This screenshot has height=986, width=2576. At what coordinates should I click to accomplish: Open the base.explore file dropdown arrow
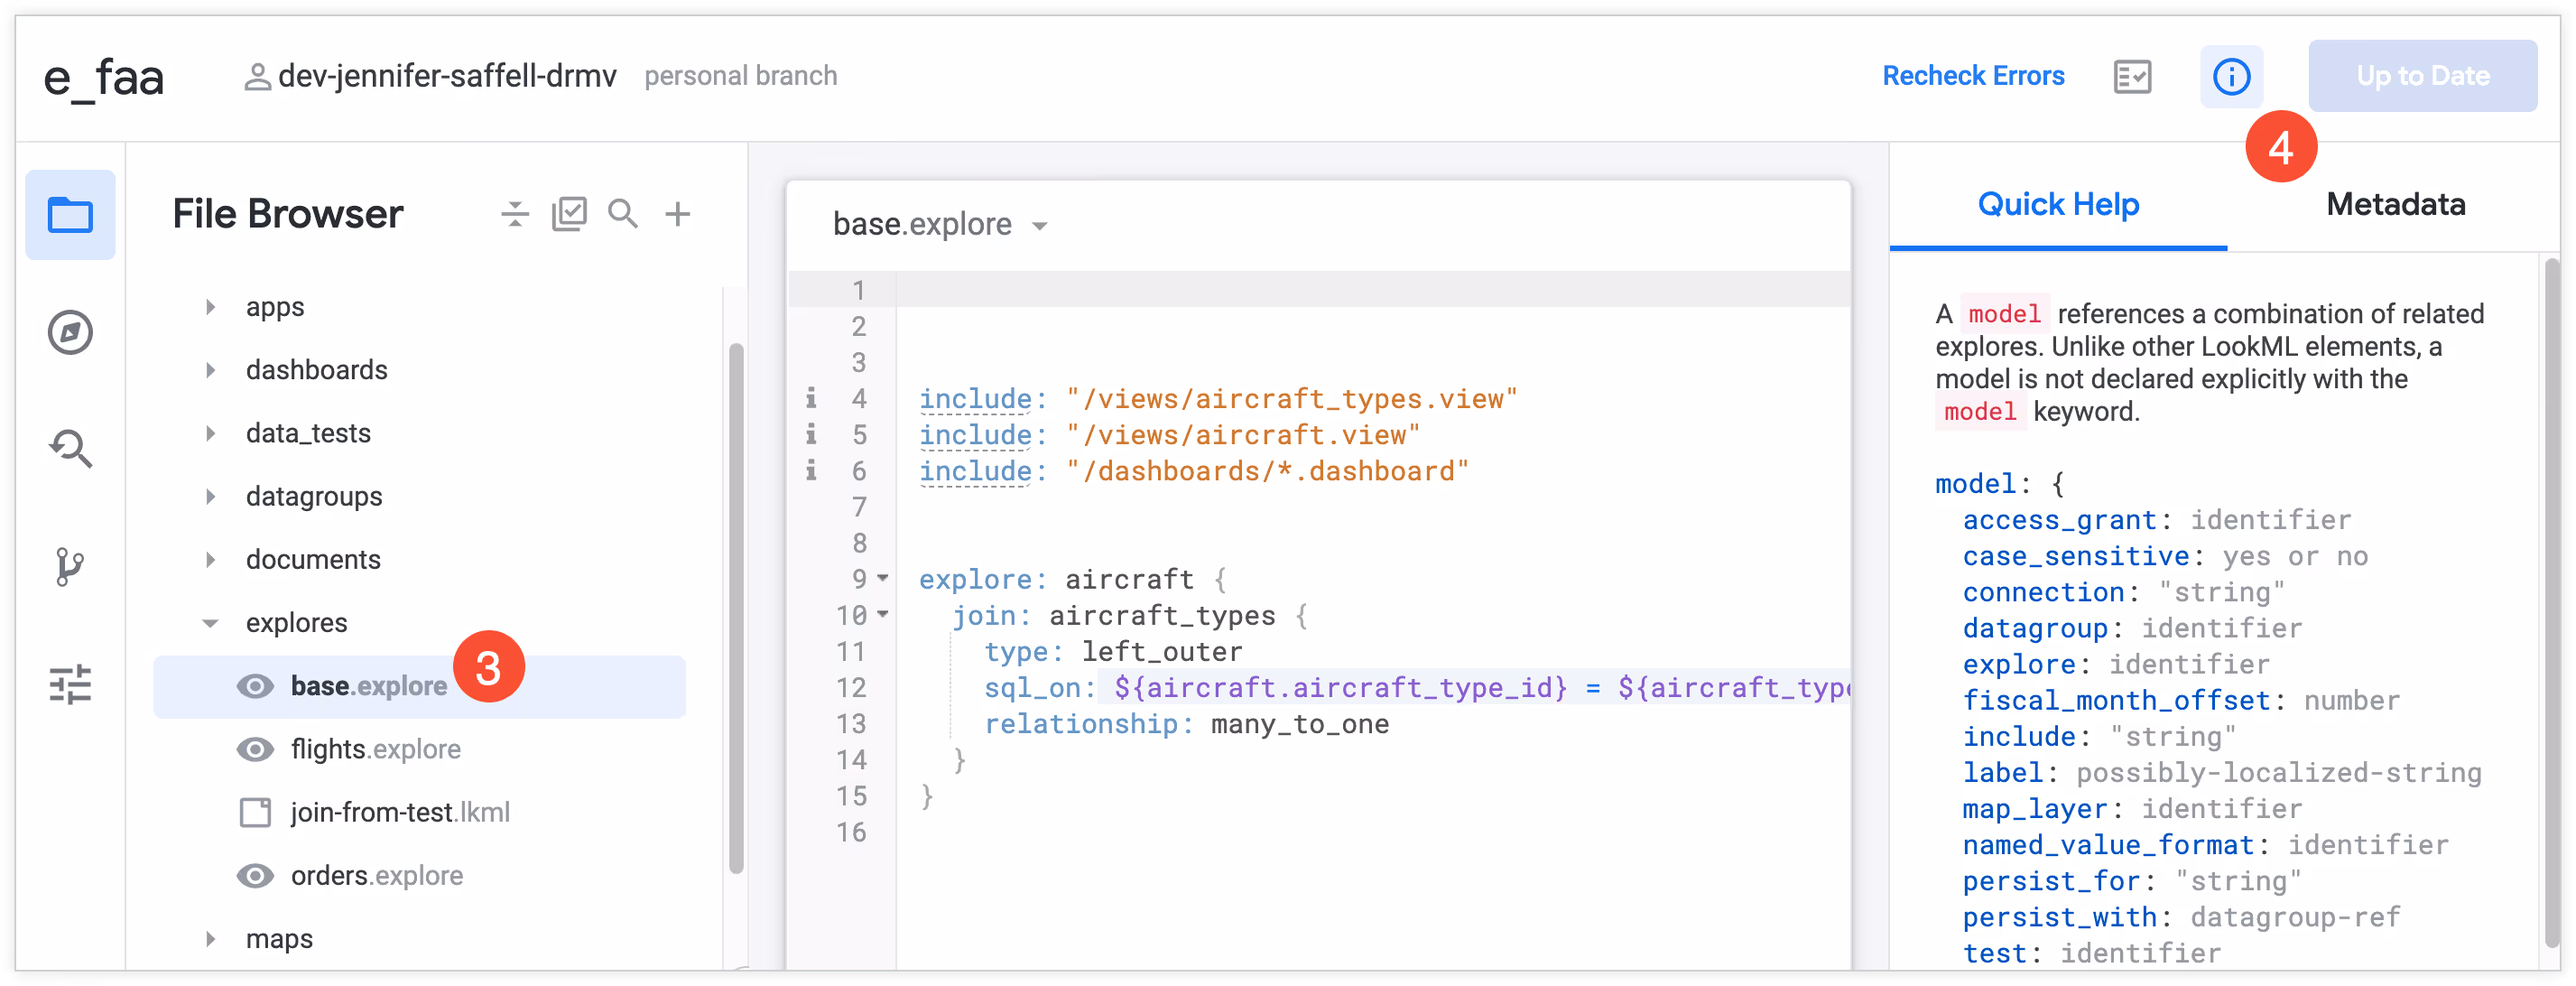(x=1040, y=226)
